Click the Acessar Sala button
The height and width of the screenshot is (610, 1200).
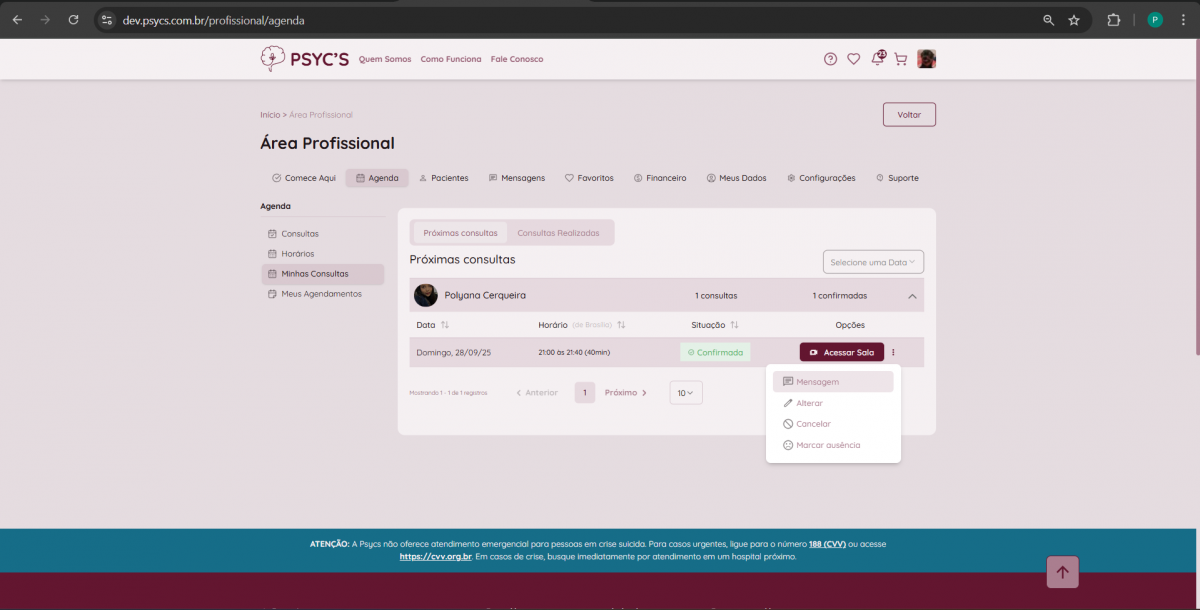[x=841, y=352]
